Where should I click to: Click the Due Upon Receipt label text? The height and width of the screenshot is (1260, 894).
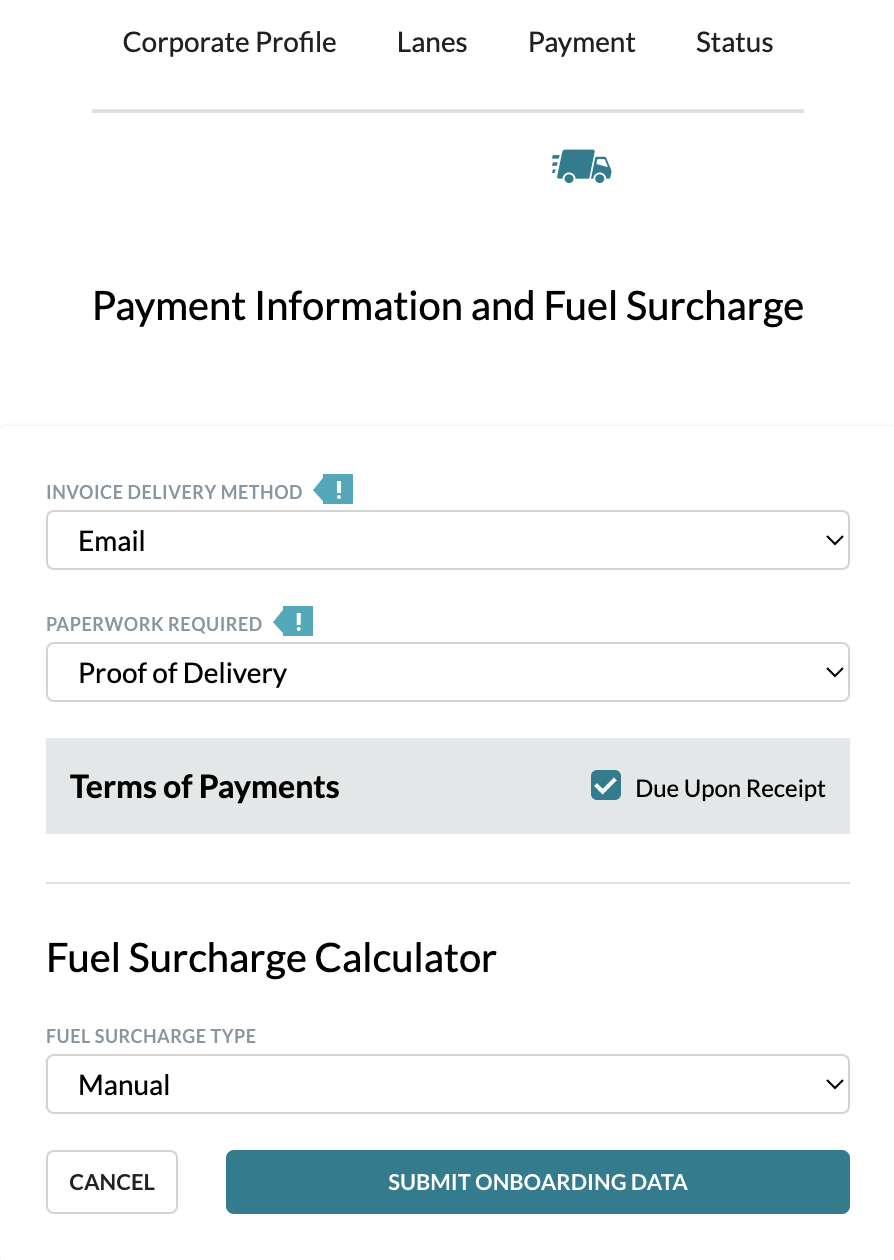(x=730, y=788)
